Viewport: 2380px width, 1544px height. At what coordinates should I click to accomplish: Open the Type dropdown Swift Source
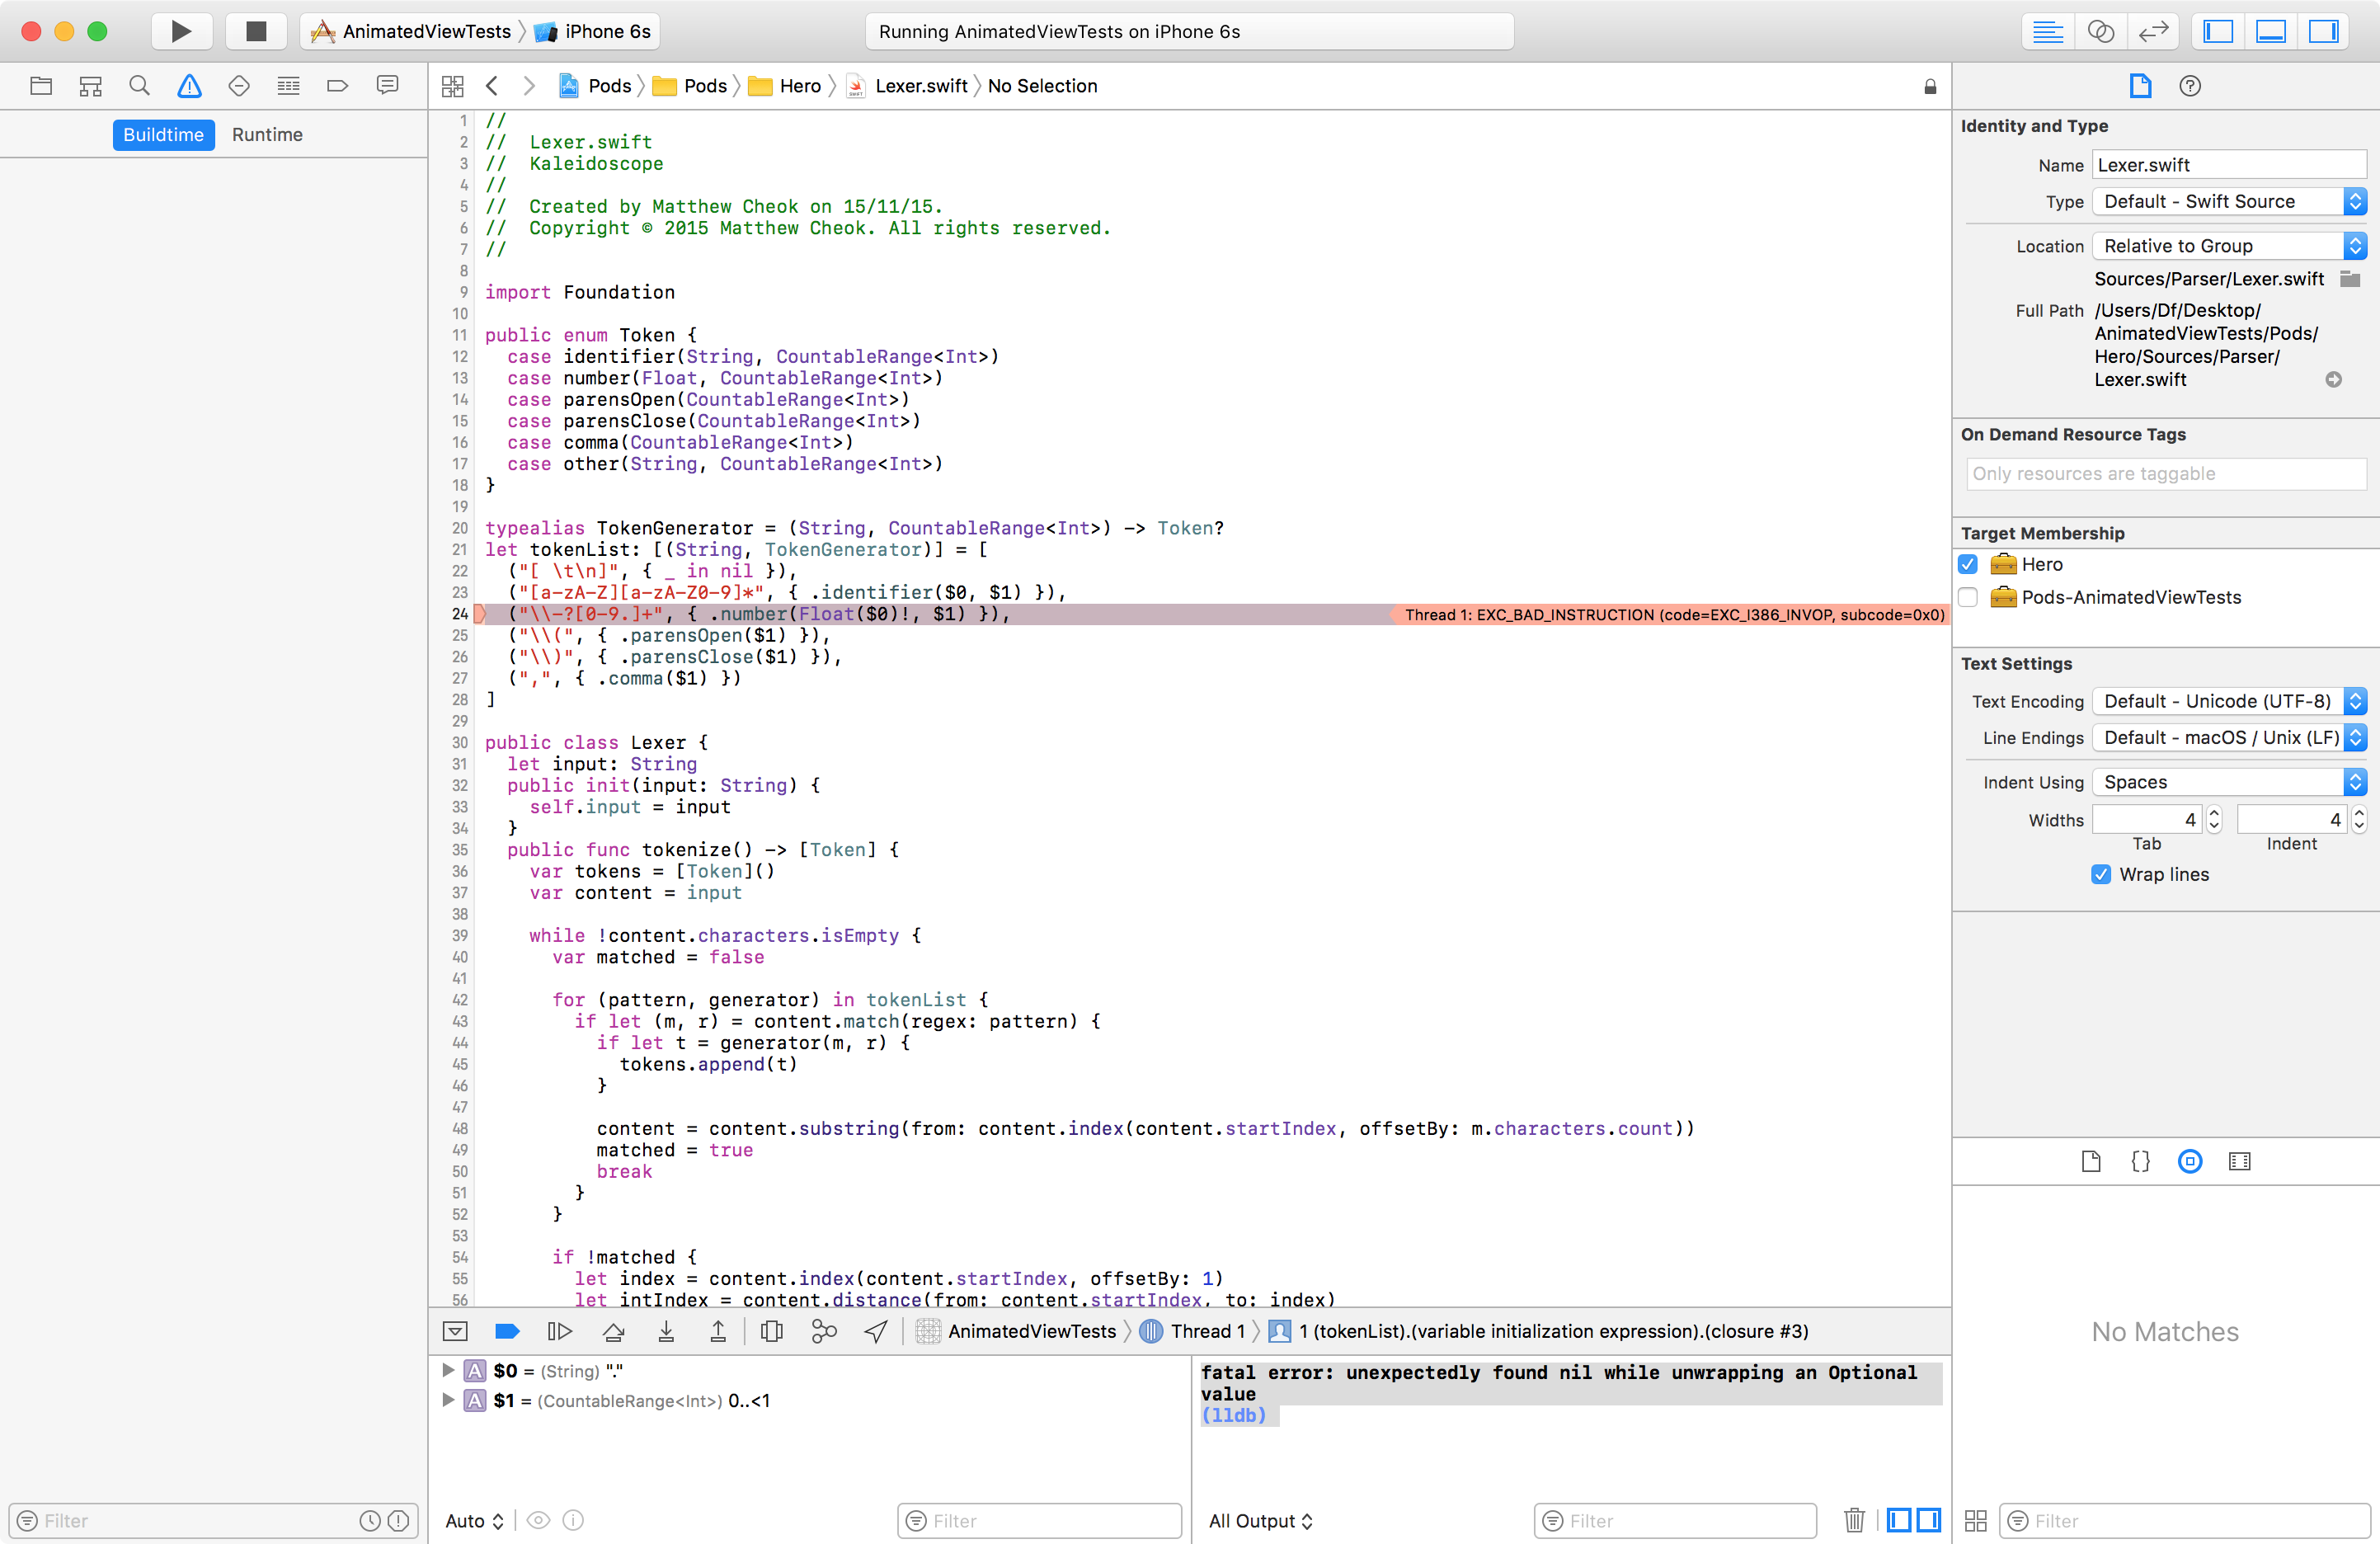coord(2229,201)
